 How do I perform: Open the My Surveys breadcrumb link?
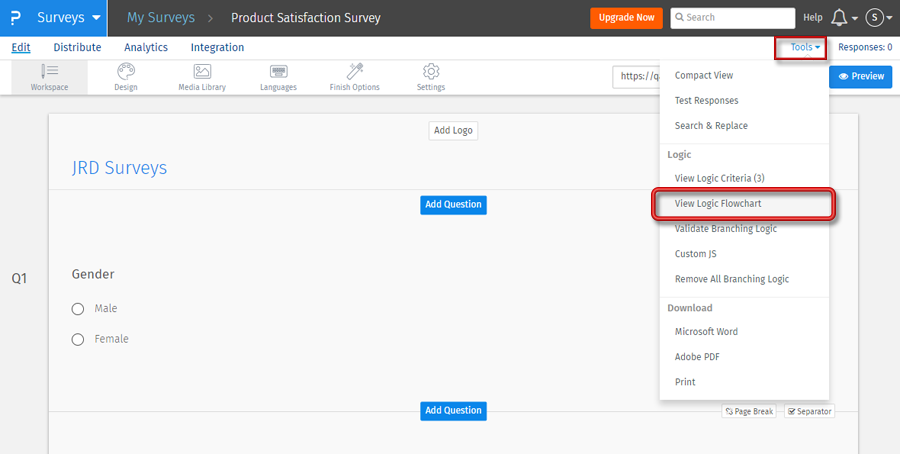point(161,18)
